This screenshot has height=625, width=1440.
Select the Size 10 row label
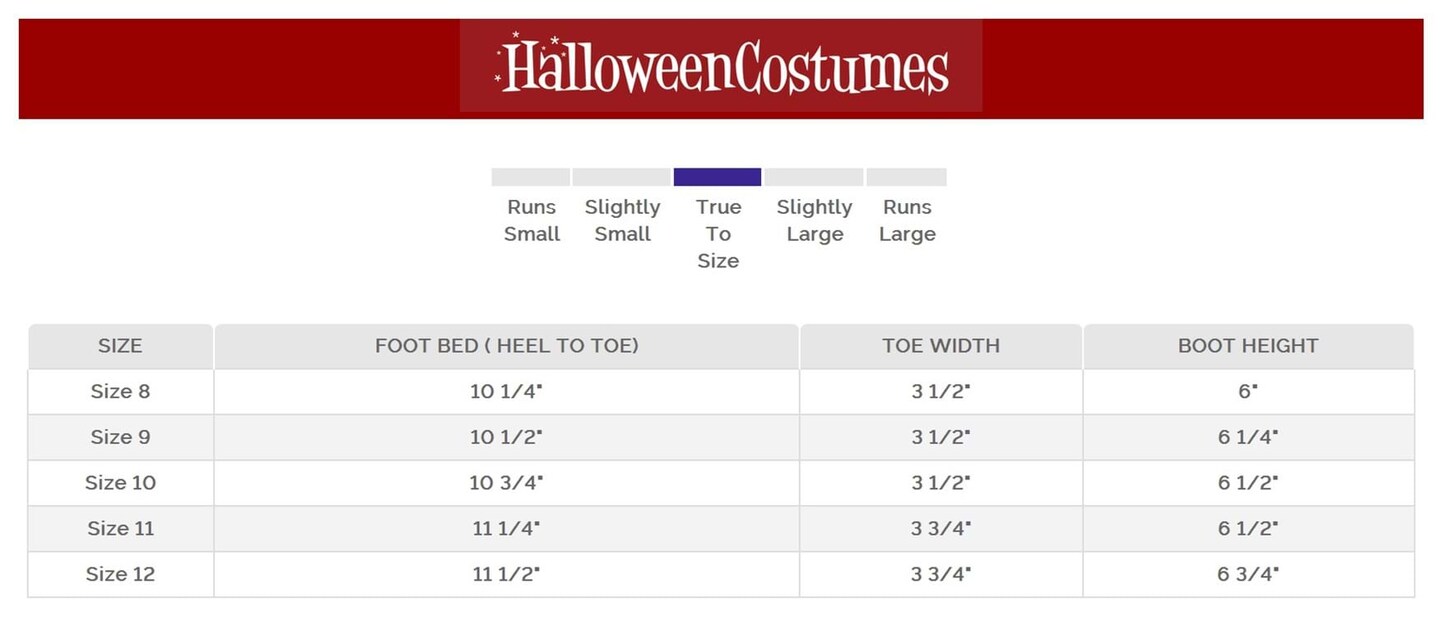pyautogui.click(x=120, y=483)
